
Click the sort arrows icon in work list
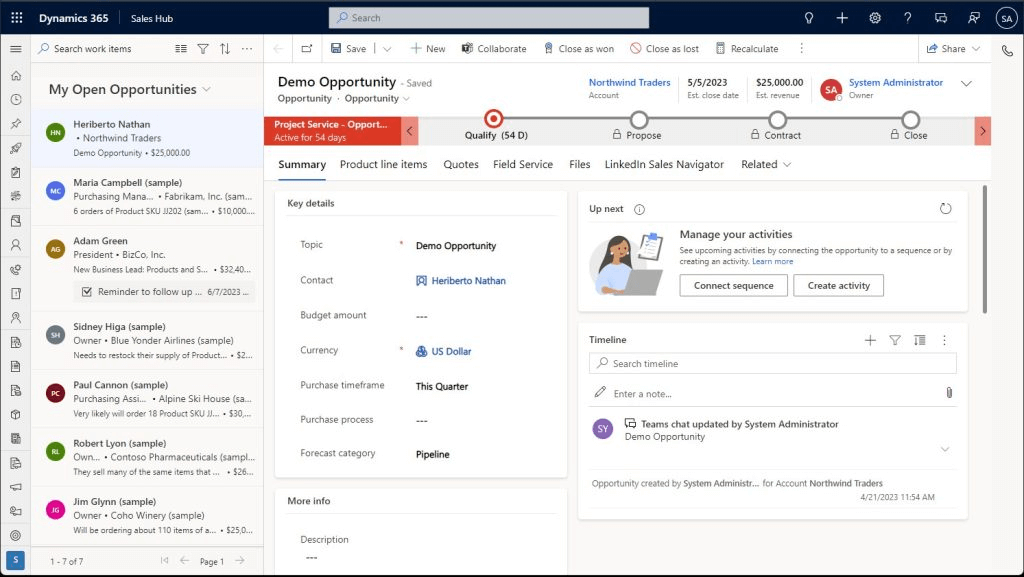pyautogui.click(x=225, y=48)
